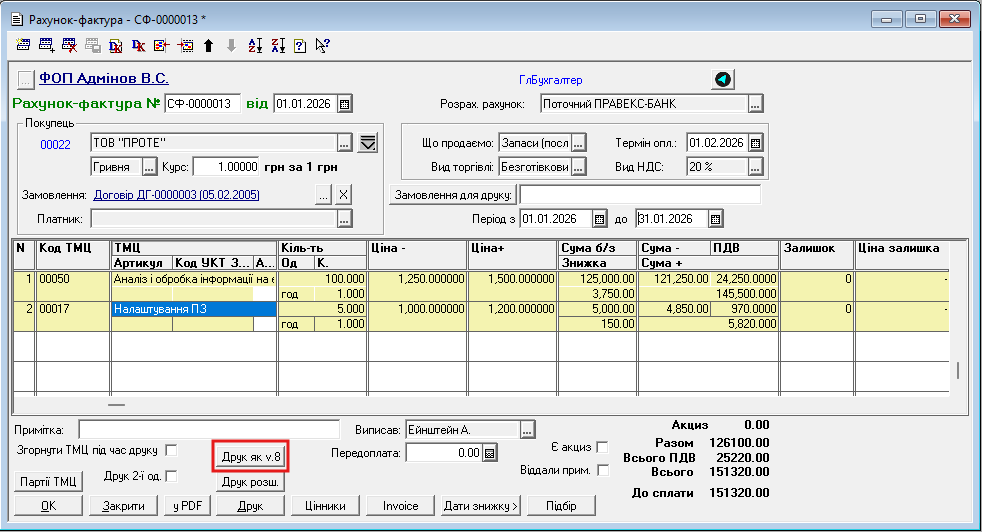Screen dimensions: 982x532
Task: Click the sort descending Z-A icon
Action: (x=277, y=45)
